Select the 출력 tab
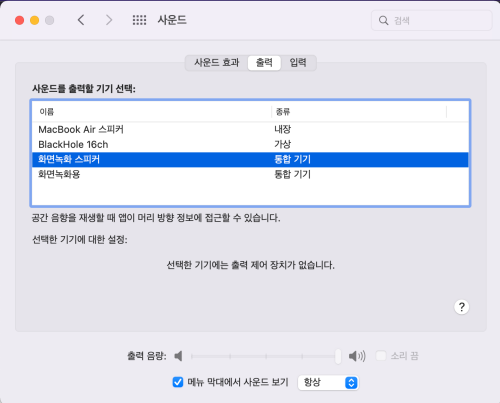500x403 pixels. [264, 62]
